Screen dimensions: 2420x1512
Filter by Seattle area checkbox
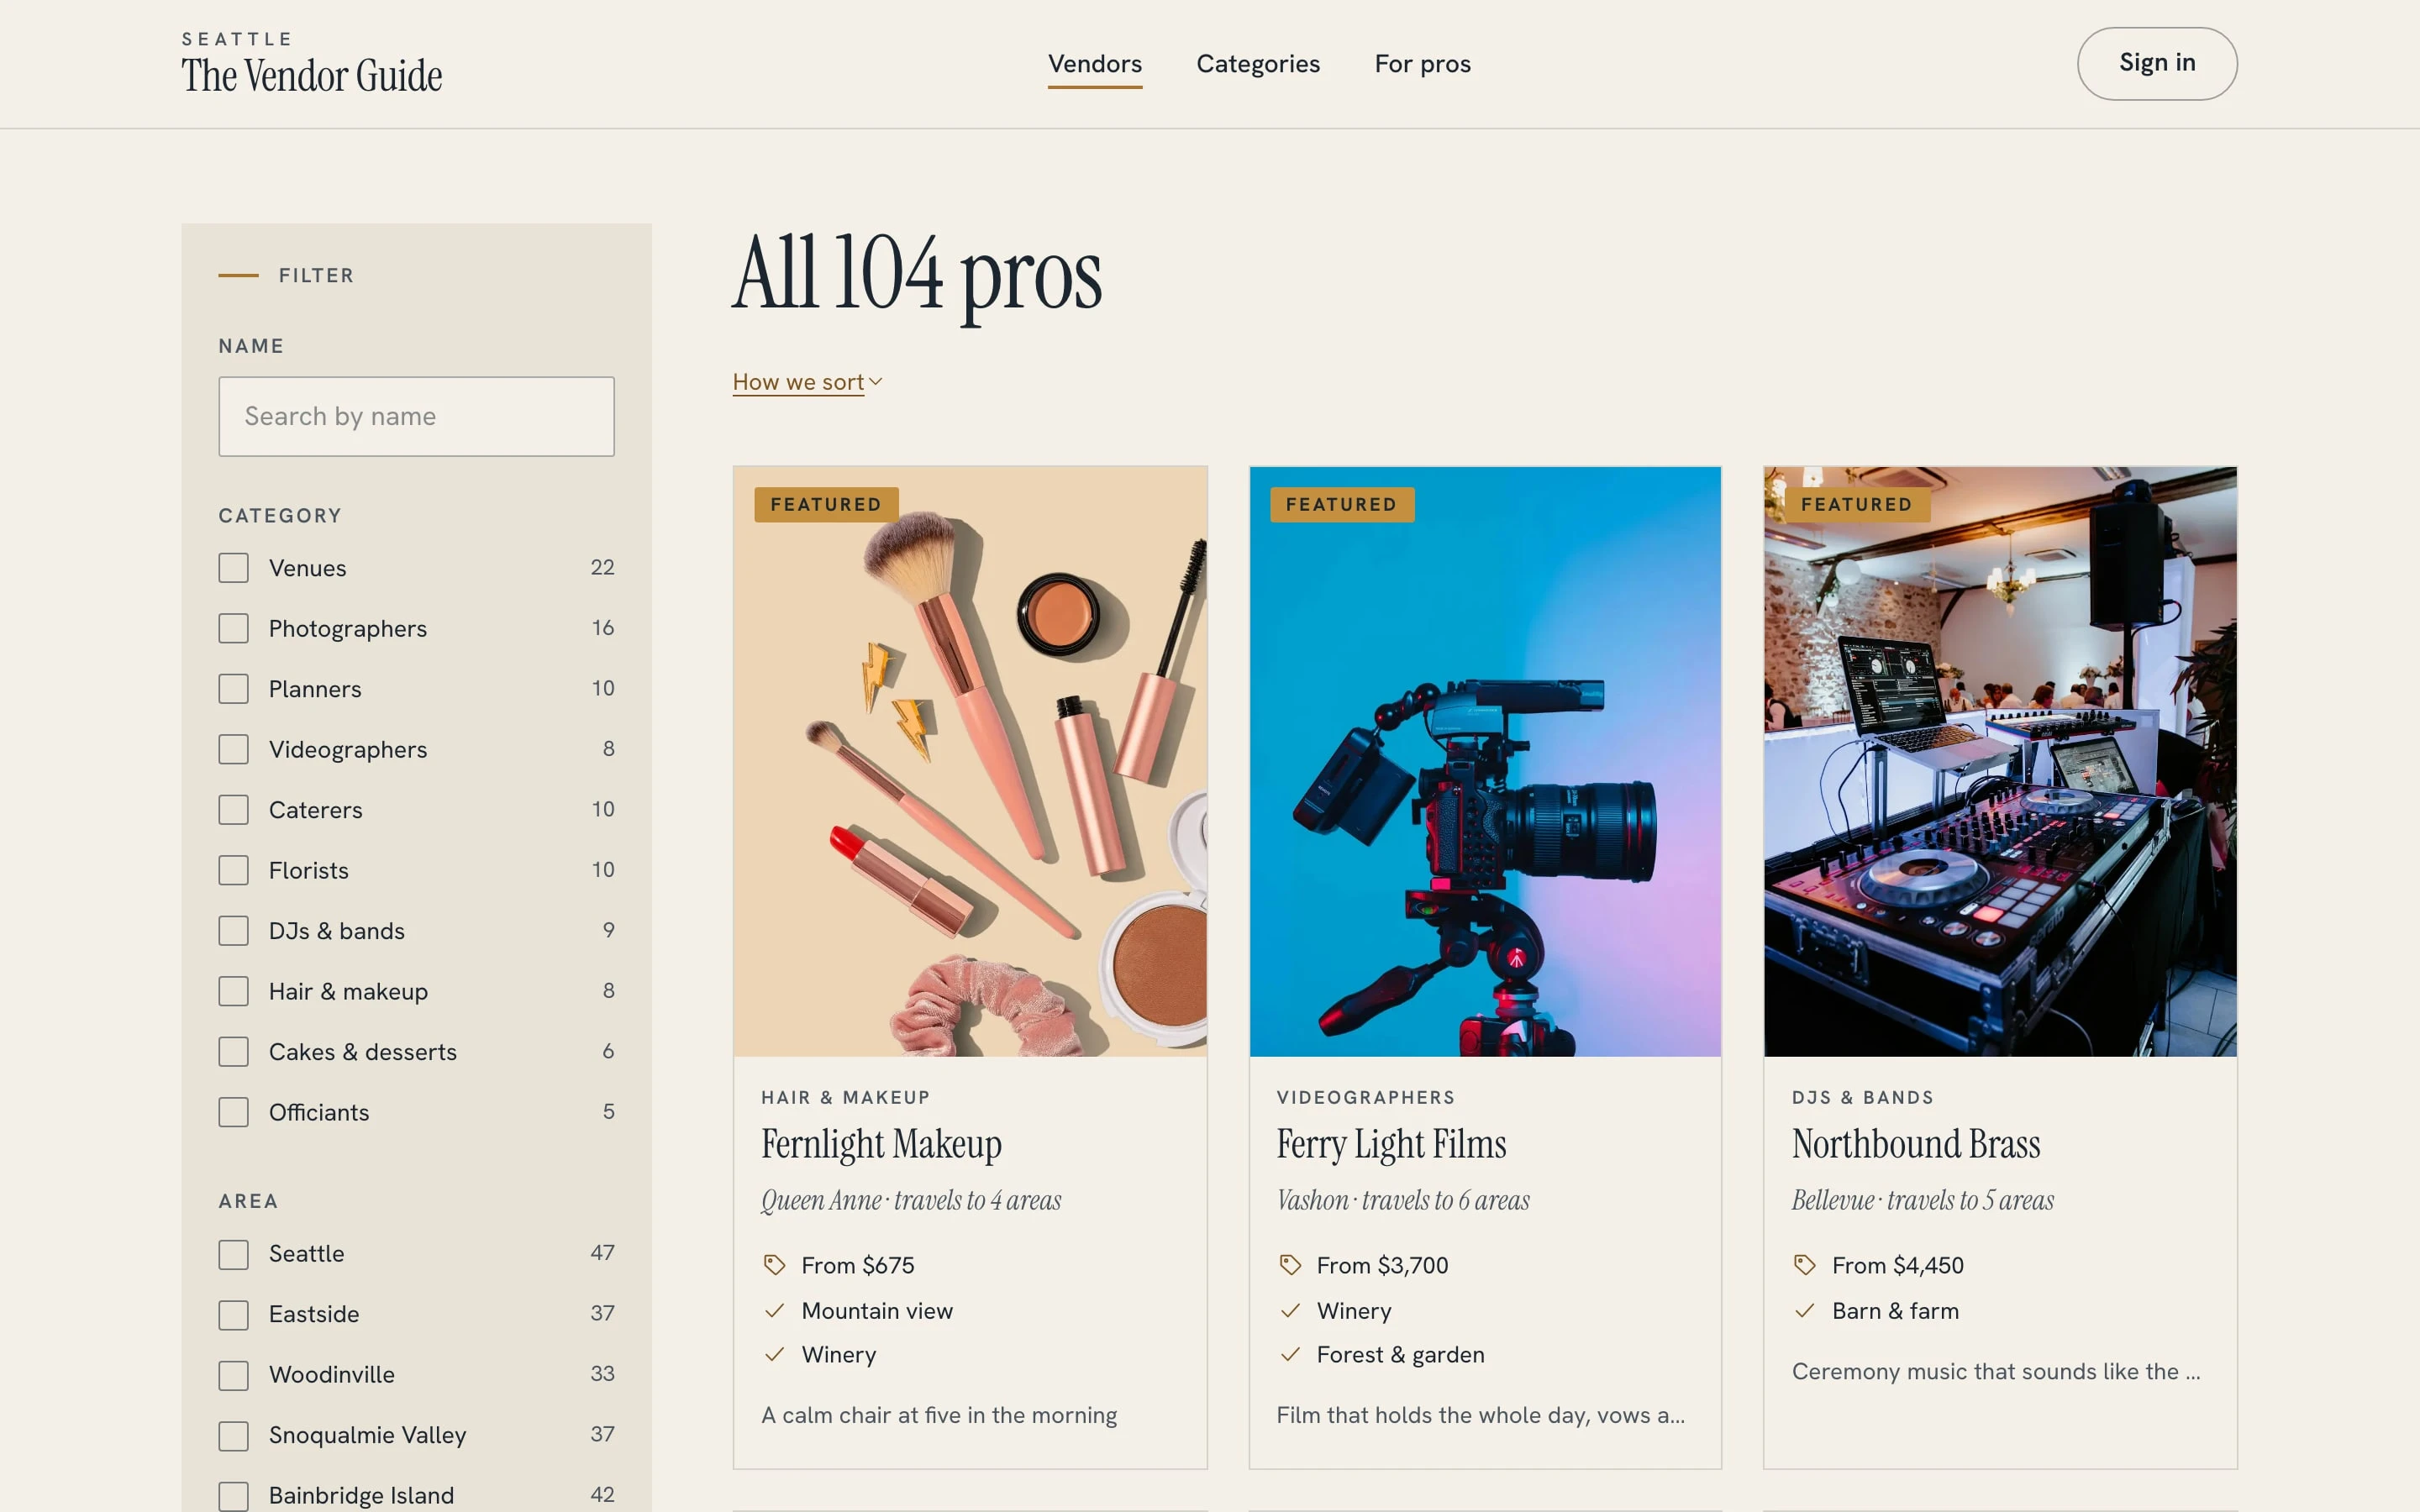coord(234,1254)
